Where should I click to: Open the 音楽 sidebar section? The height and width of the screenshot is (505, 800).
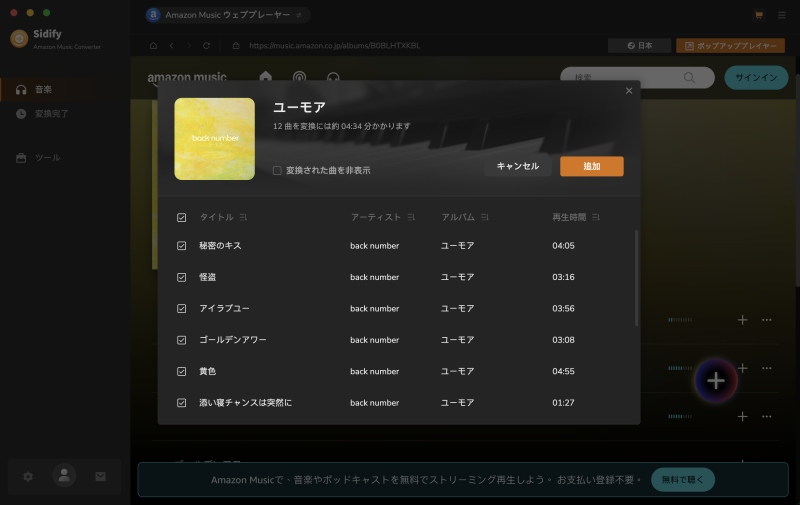pos(65,90)
